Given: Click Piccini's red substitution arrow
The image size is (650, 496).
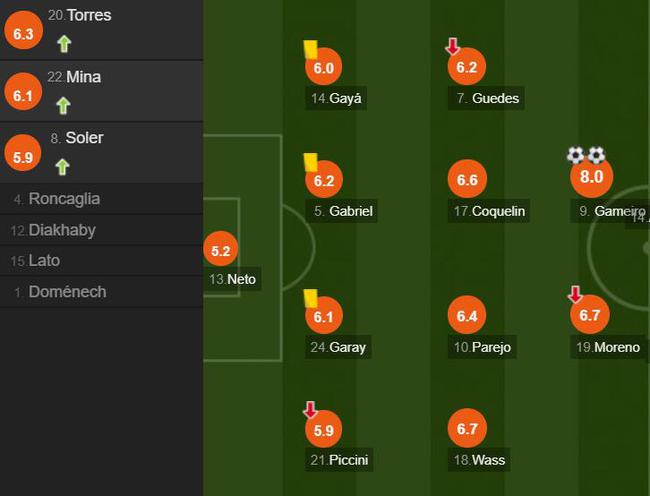Looking at the screenshot, I should (310, 409).
